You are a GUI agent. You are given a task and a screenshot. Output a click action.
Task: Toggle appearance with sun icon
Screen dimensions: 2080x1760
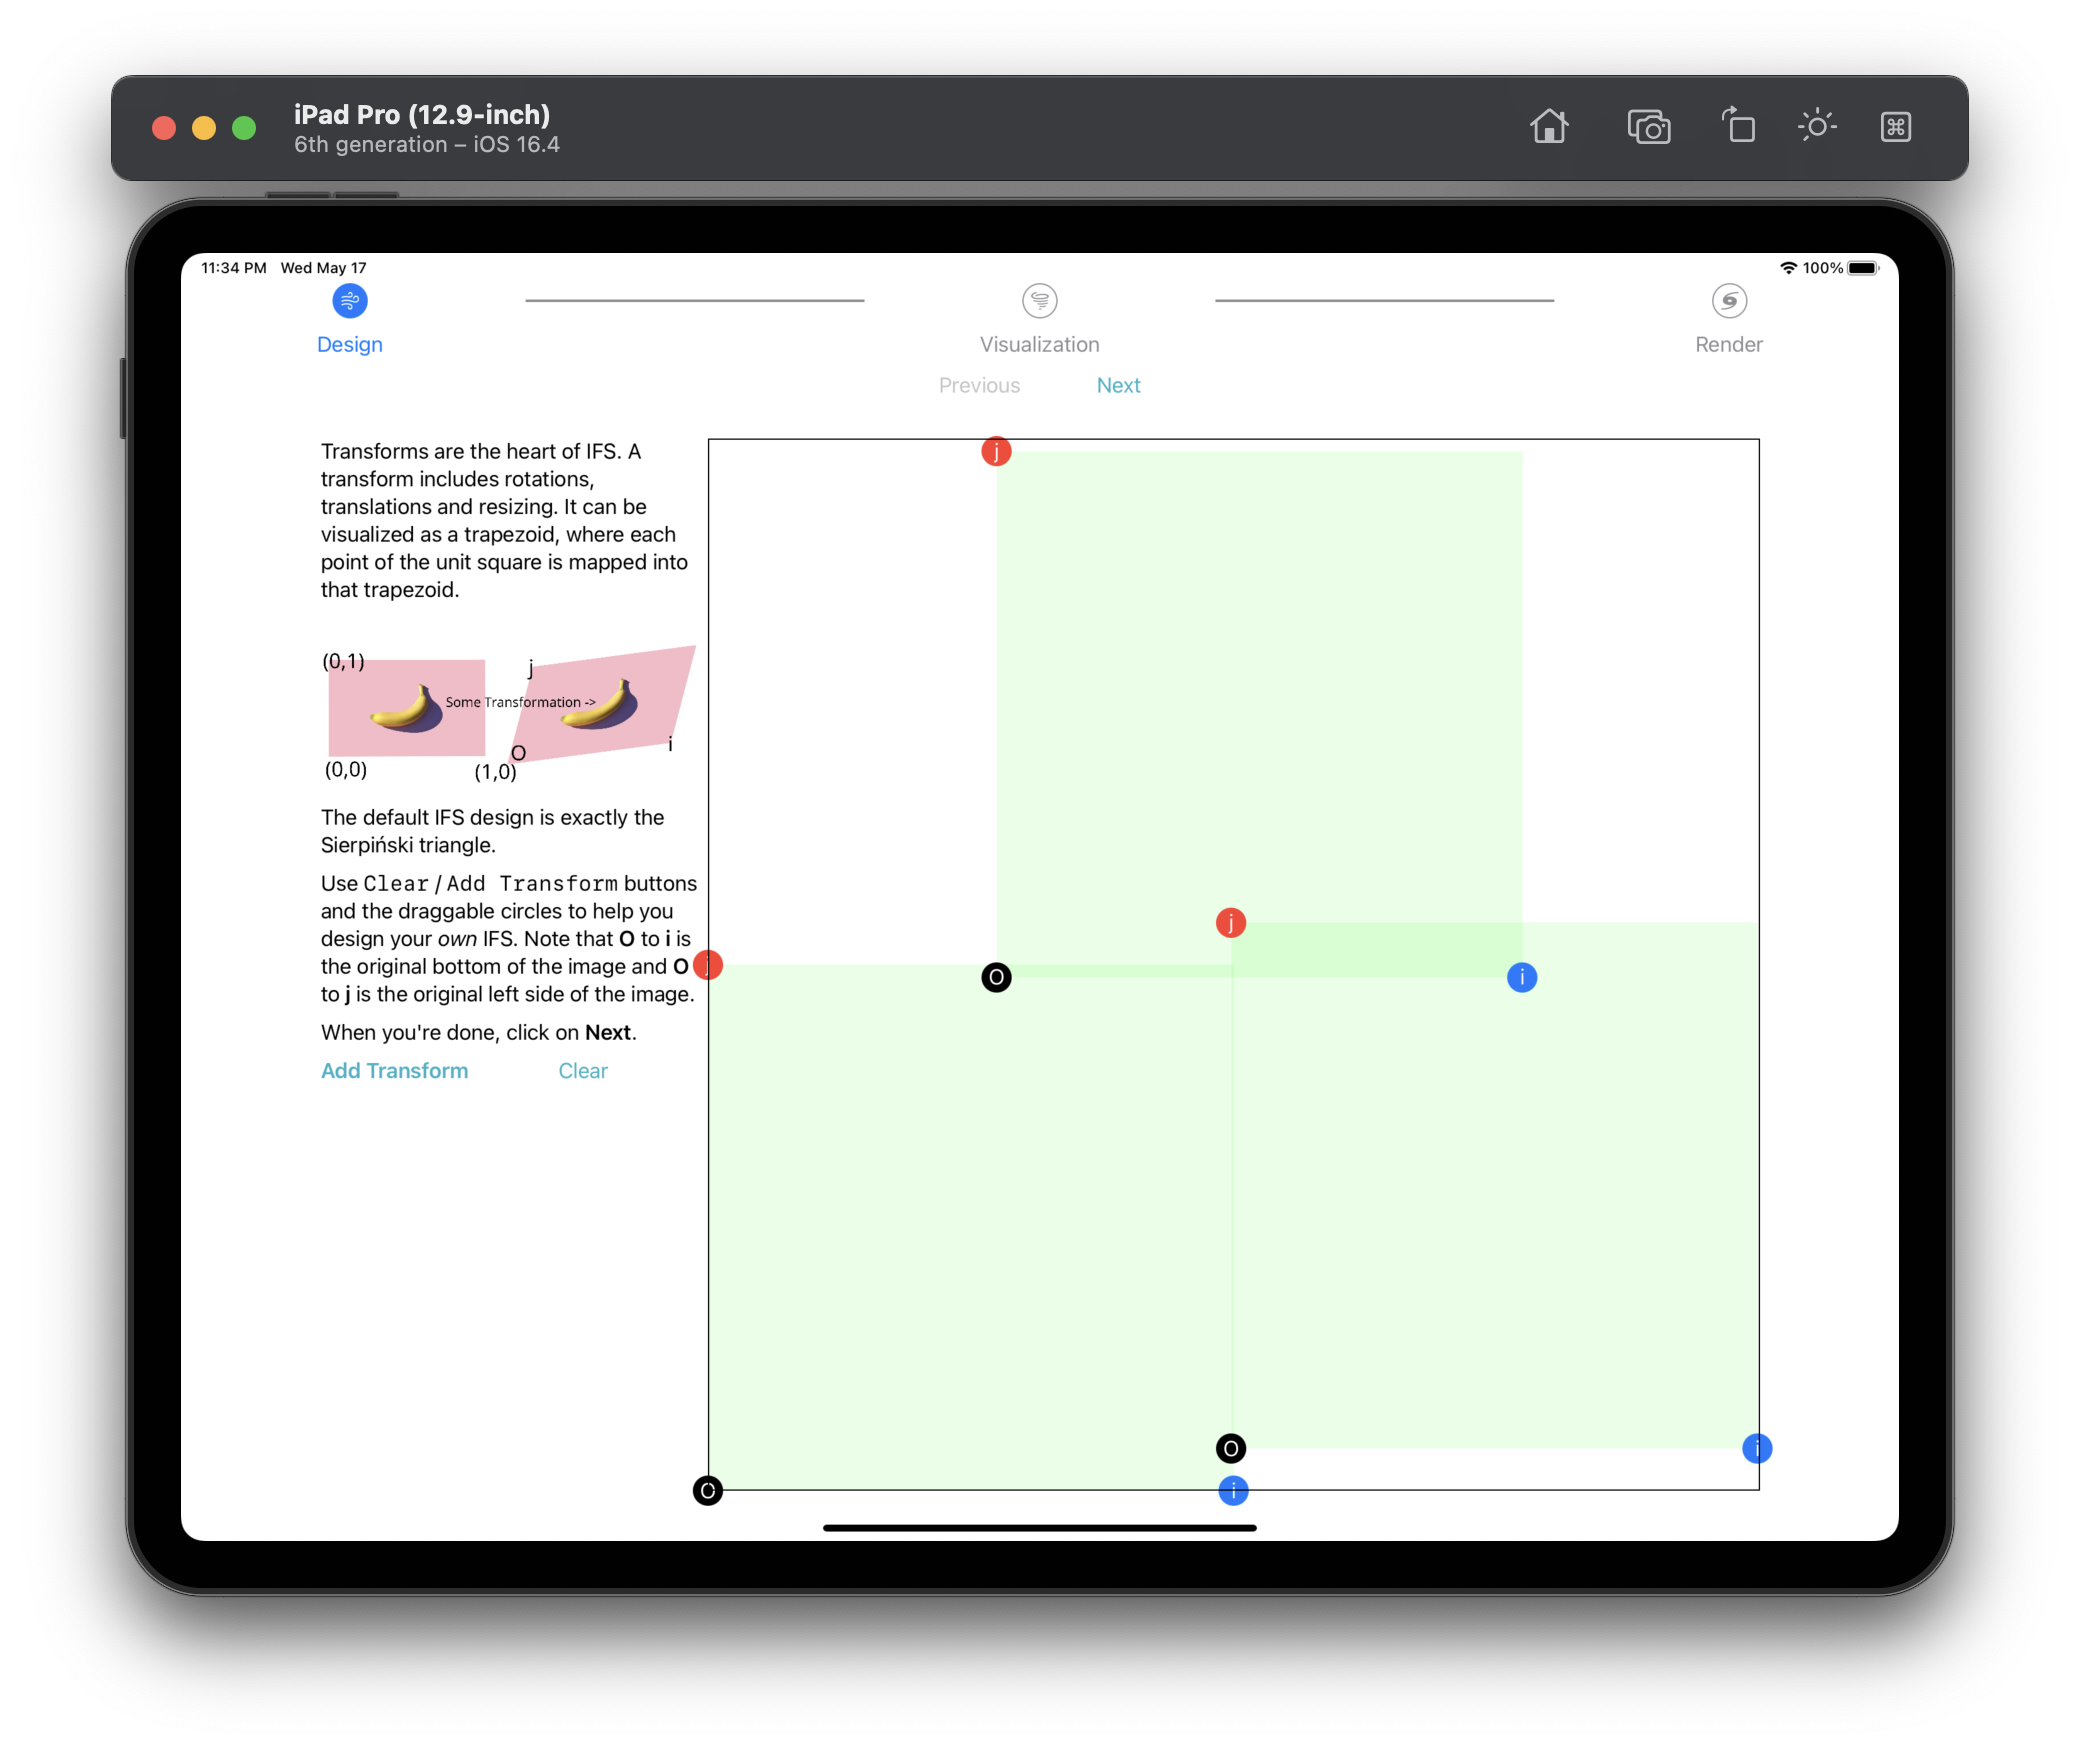coord(1816,127)
